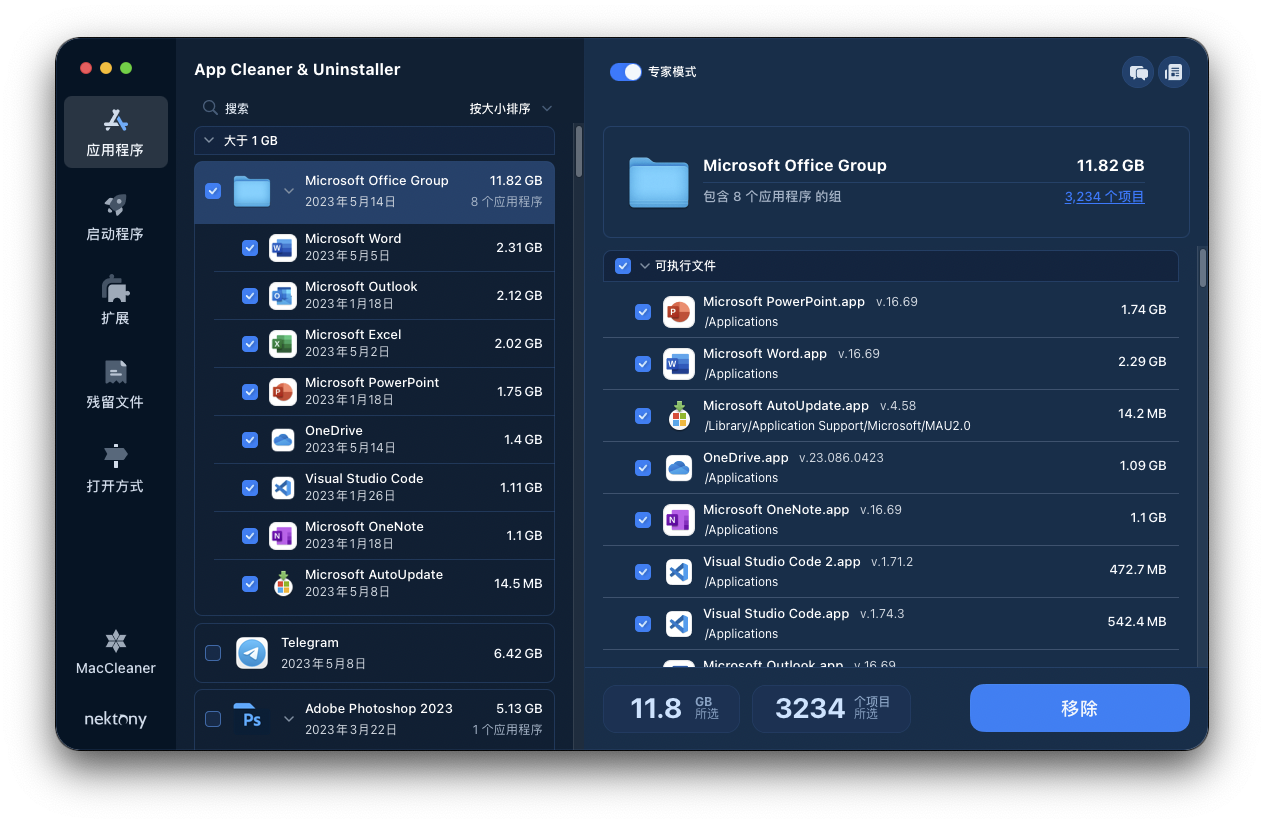Viewport: 1264px width, 824px height.
Task: Click the Telegram size 6.42 GB
Action: [518, 653]
